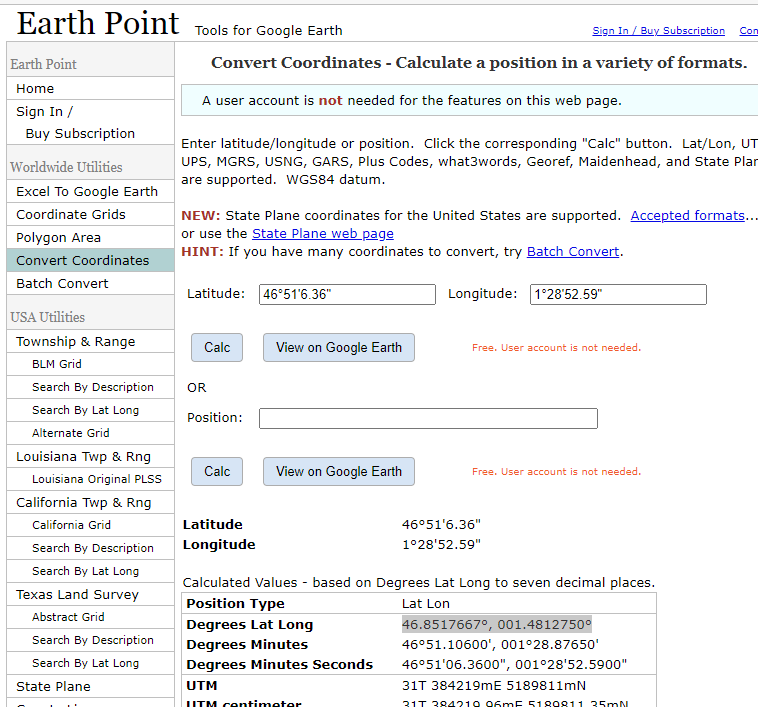Select BLM Grid sub-item
The image size is (758, 707).
(x=57, y=365)
